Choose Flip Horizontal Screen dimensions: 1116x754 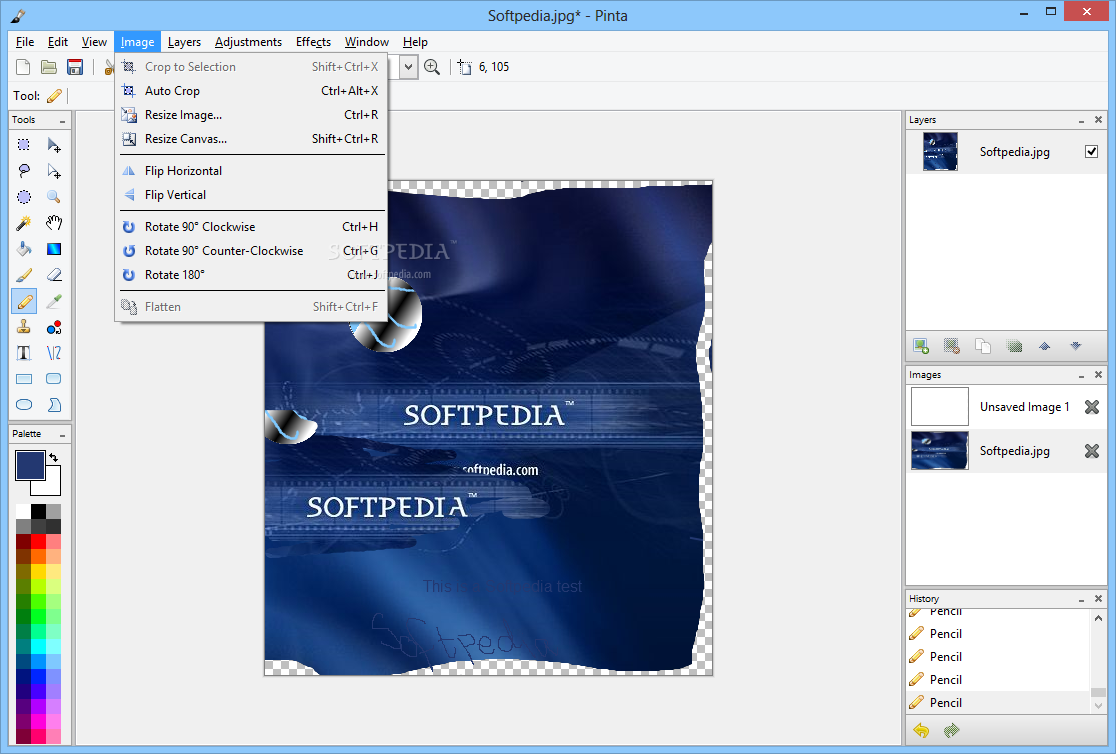tap(251, 171)
